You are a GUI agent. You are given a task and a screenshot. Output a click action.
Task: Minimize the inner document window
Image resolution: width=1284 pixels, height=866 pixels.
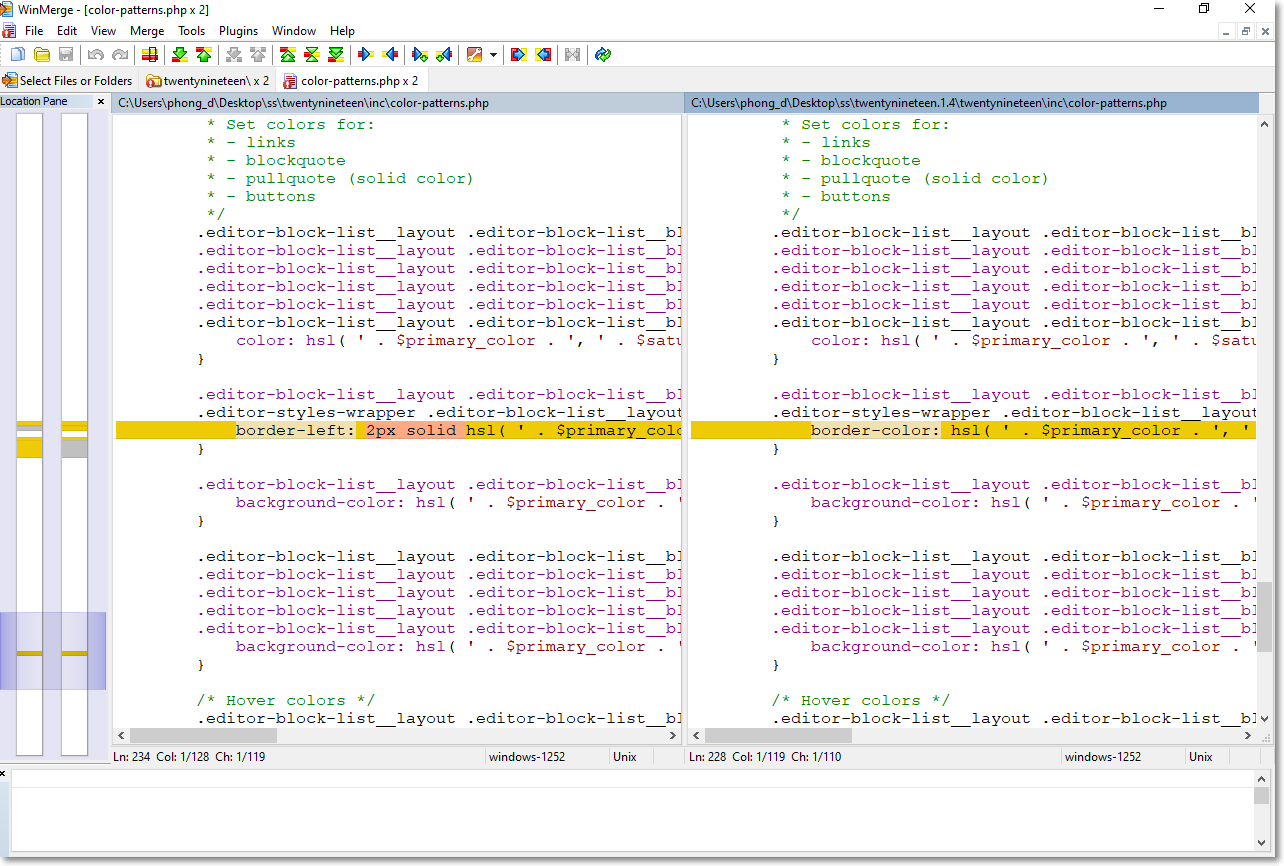[1227, 31]
